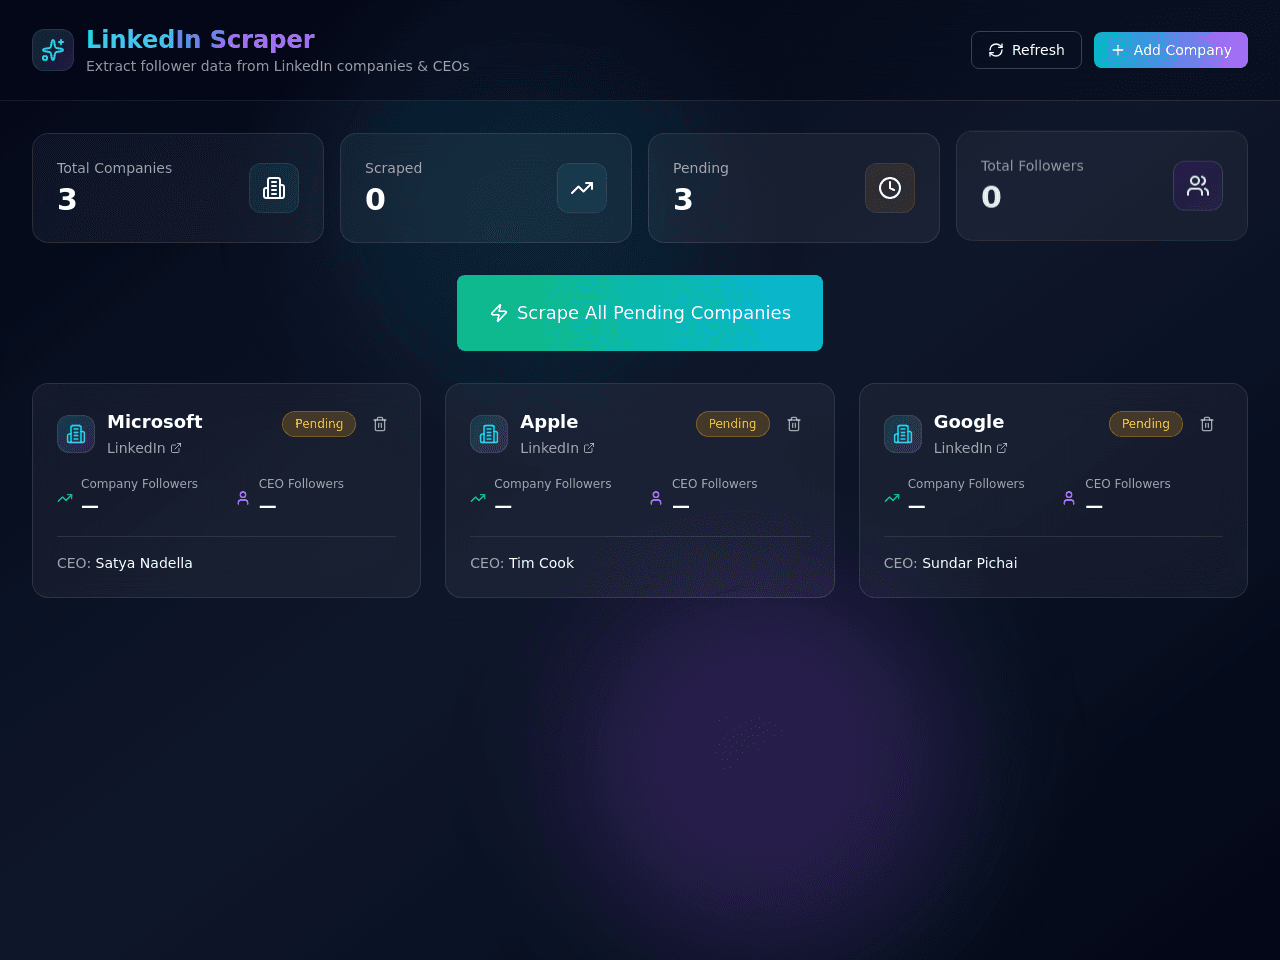Click the LinkedIn Scraper sparkle logo icon
Image resolution: width=1280 pixels, height=960 pixels.
(53, 50)
